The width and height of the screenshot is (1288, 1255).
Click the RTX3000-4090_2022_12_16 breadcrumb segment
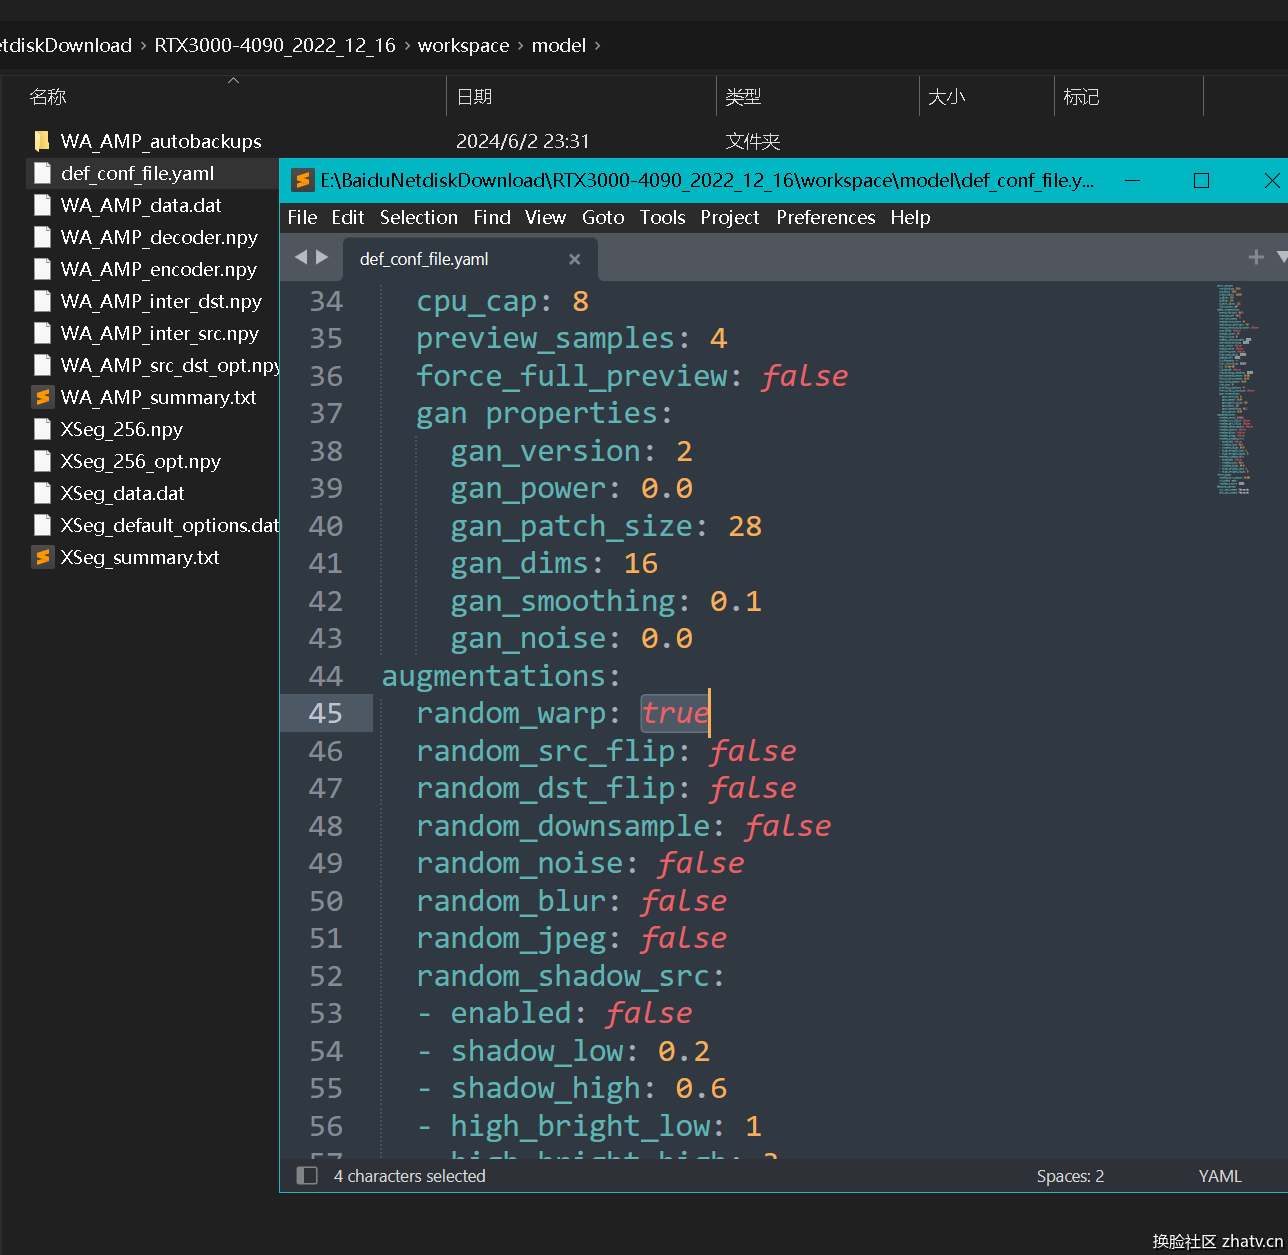[x=275, y=46]
